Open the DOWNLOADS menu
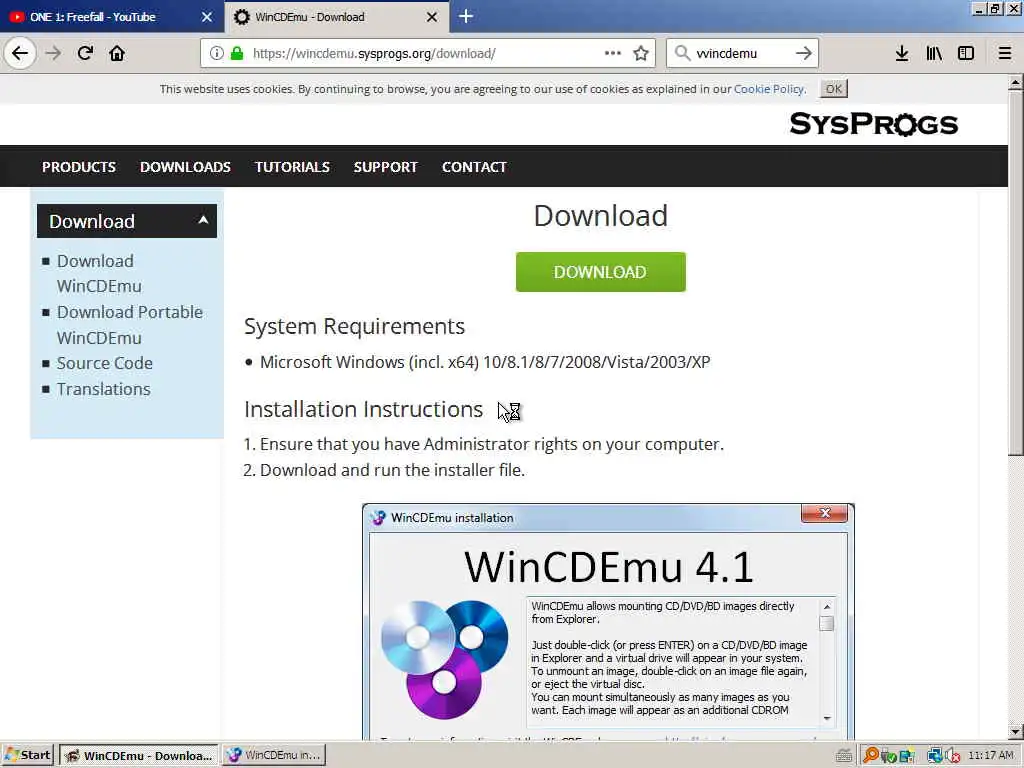This screenshot has width=1024, height=768. (x=185, y=167)
